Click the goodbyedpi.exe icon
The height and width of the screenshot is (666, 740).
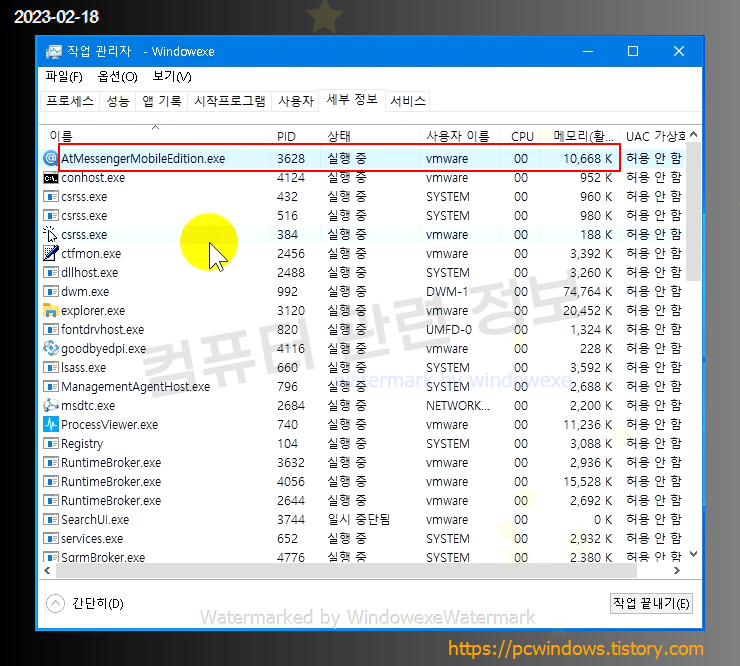(x=50, y=348)
